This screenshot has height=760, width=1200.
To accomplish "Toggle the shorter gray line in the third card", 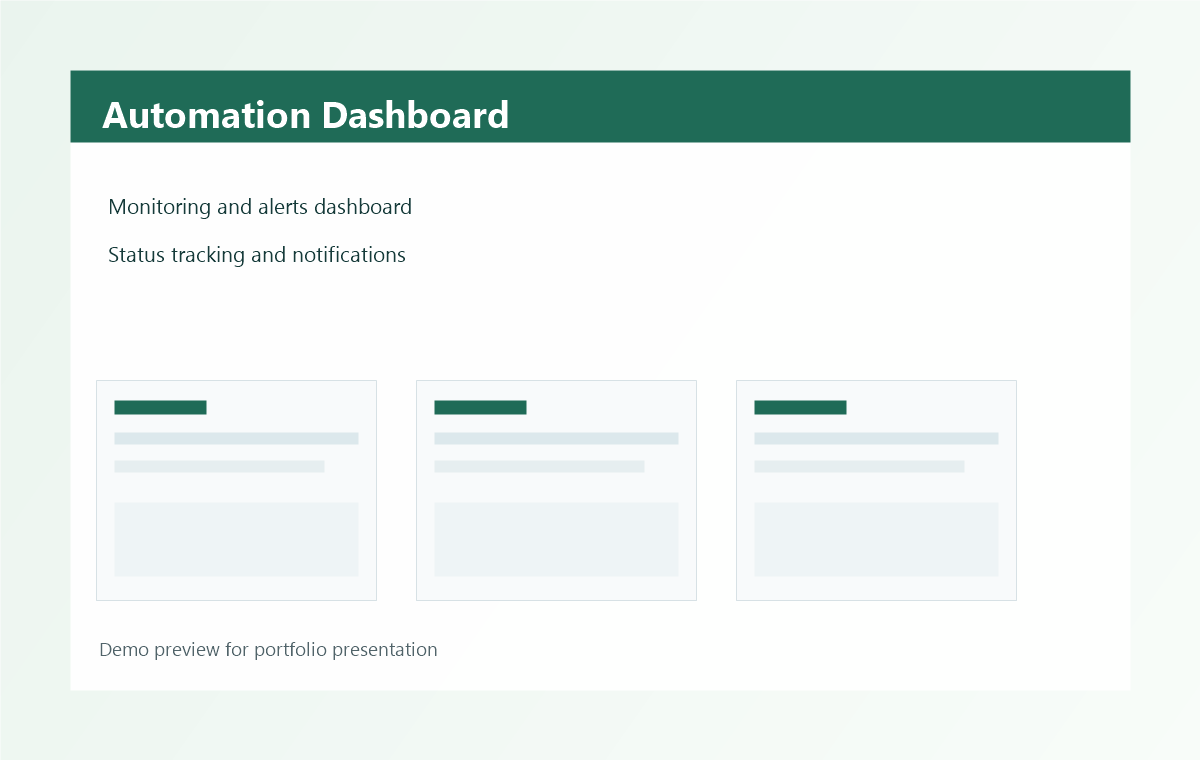I will click(x=860, y=466).
